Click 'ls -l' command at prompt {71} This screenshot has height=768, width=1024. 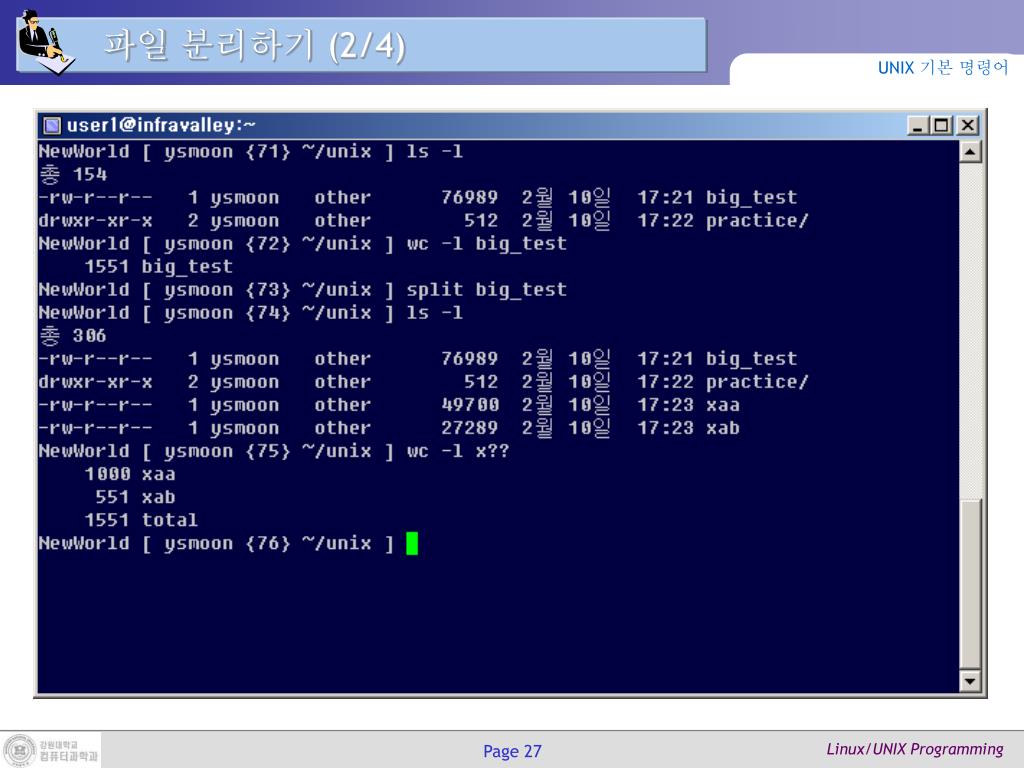tap(434, 152)
